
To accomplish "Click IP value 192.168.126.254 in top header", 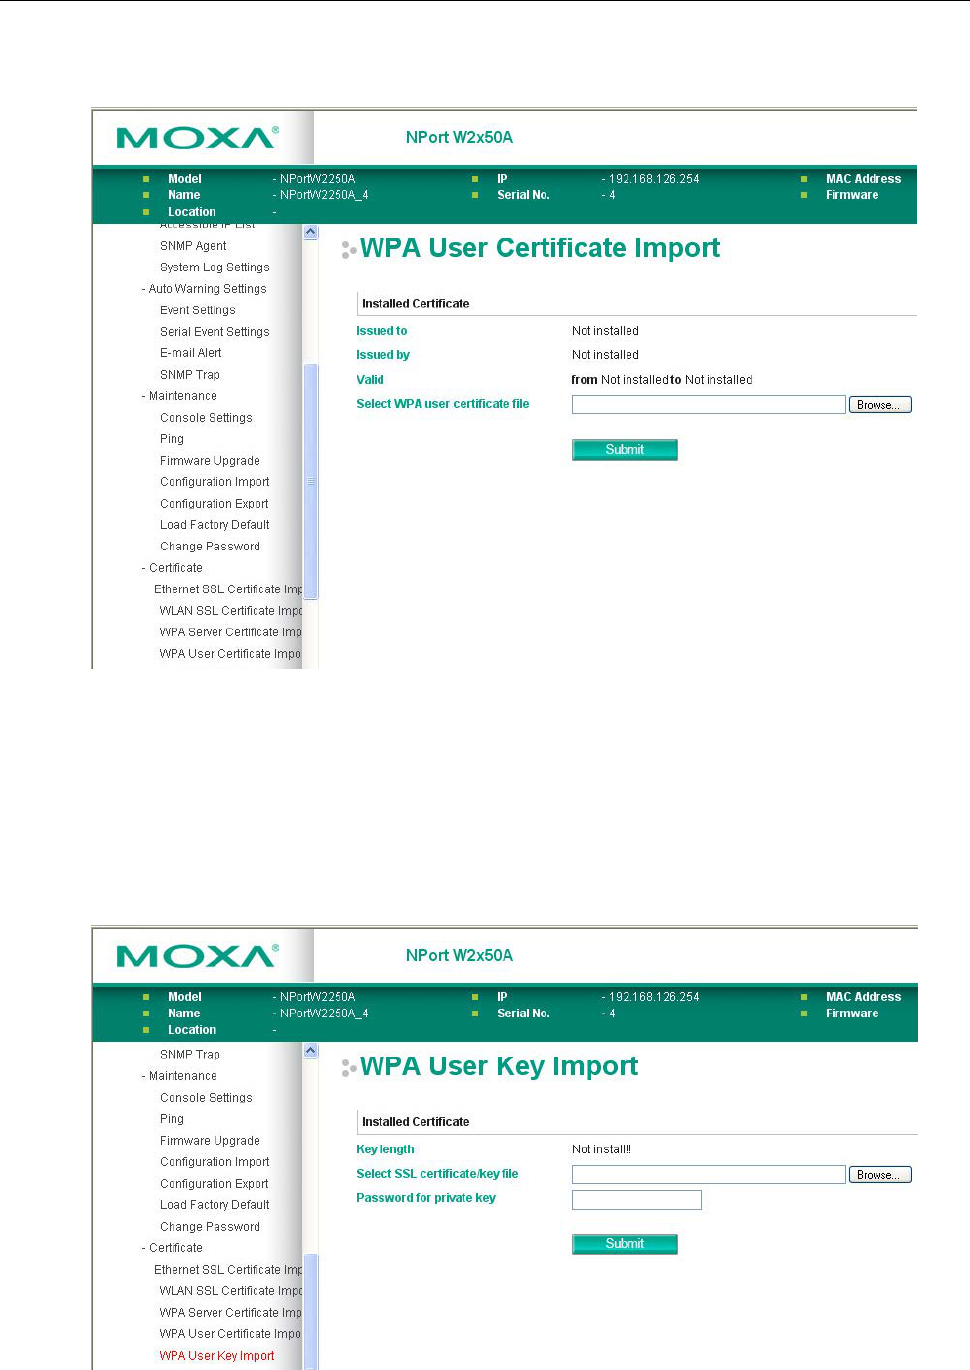I will (x=654, y=179).
